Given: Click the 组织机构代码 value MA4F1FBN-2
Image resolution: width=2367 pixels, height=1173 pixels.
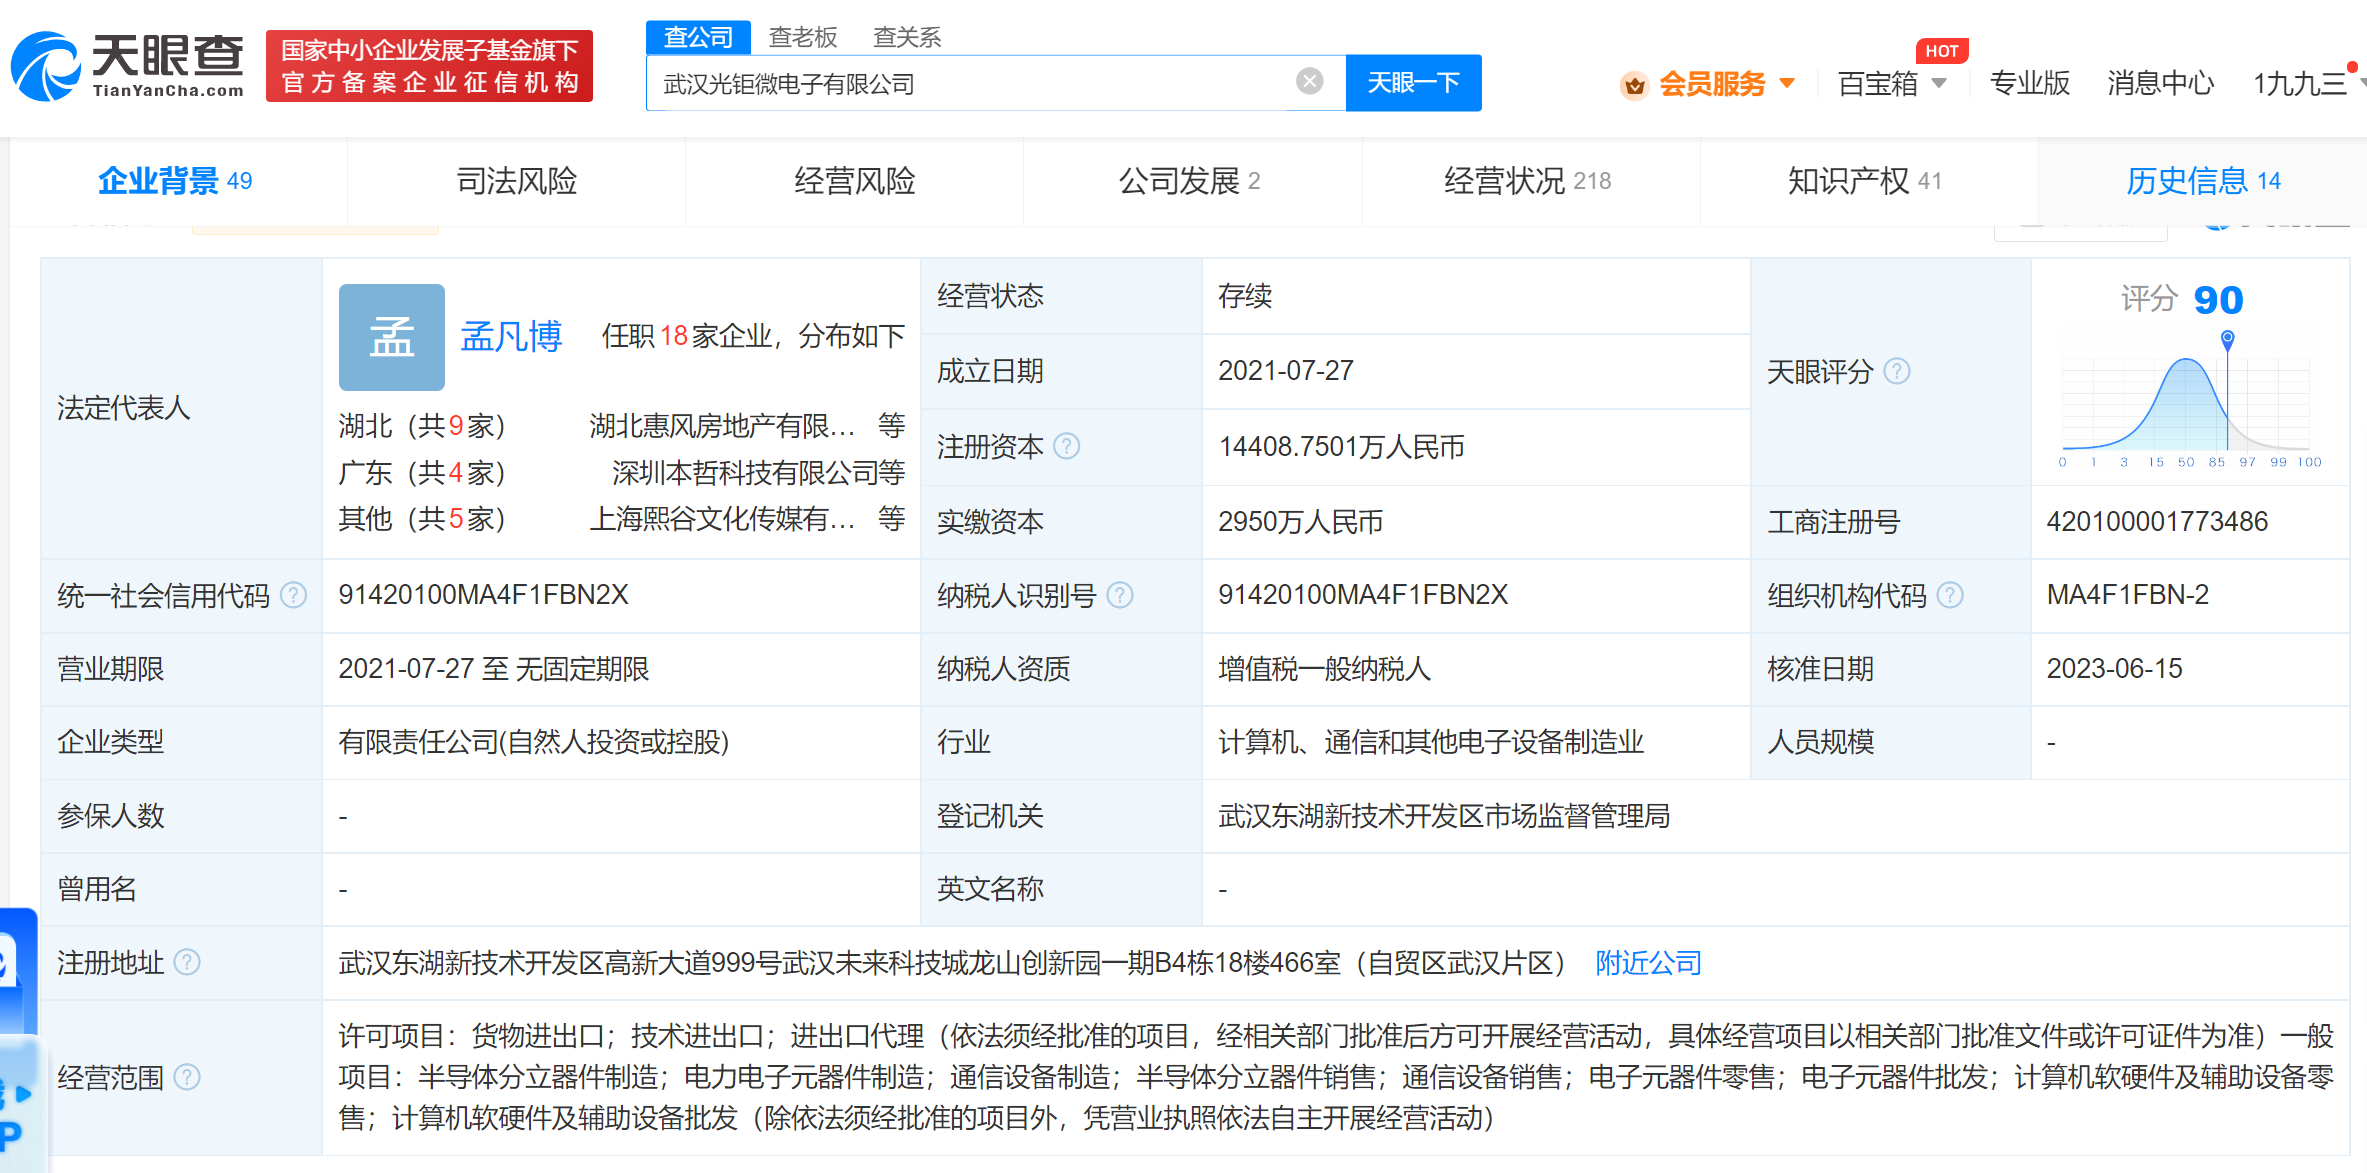Looking at the screenshot, I should coord(2127,595).
